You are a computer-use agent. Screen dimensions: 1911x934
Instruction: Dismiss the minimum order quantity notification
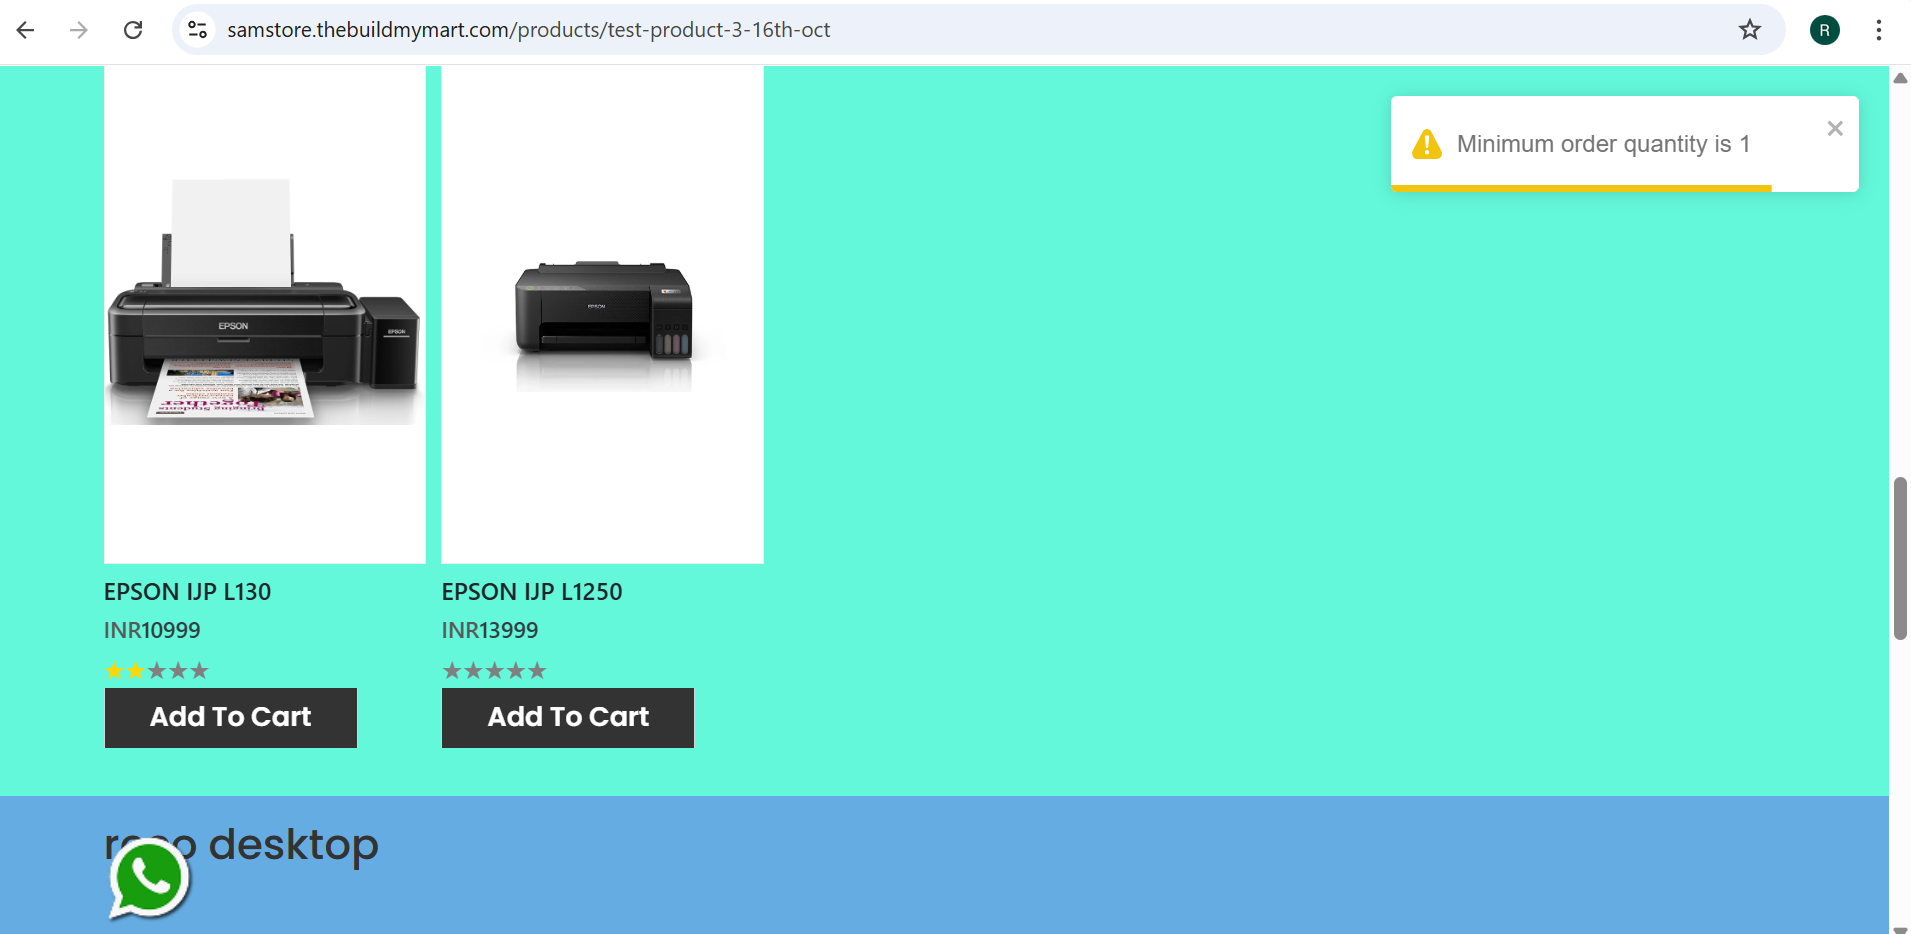click(x=1835, y=128)
